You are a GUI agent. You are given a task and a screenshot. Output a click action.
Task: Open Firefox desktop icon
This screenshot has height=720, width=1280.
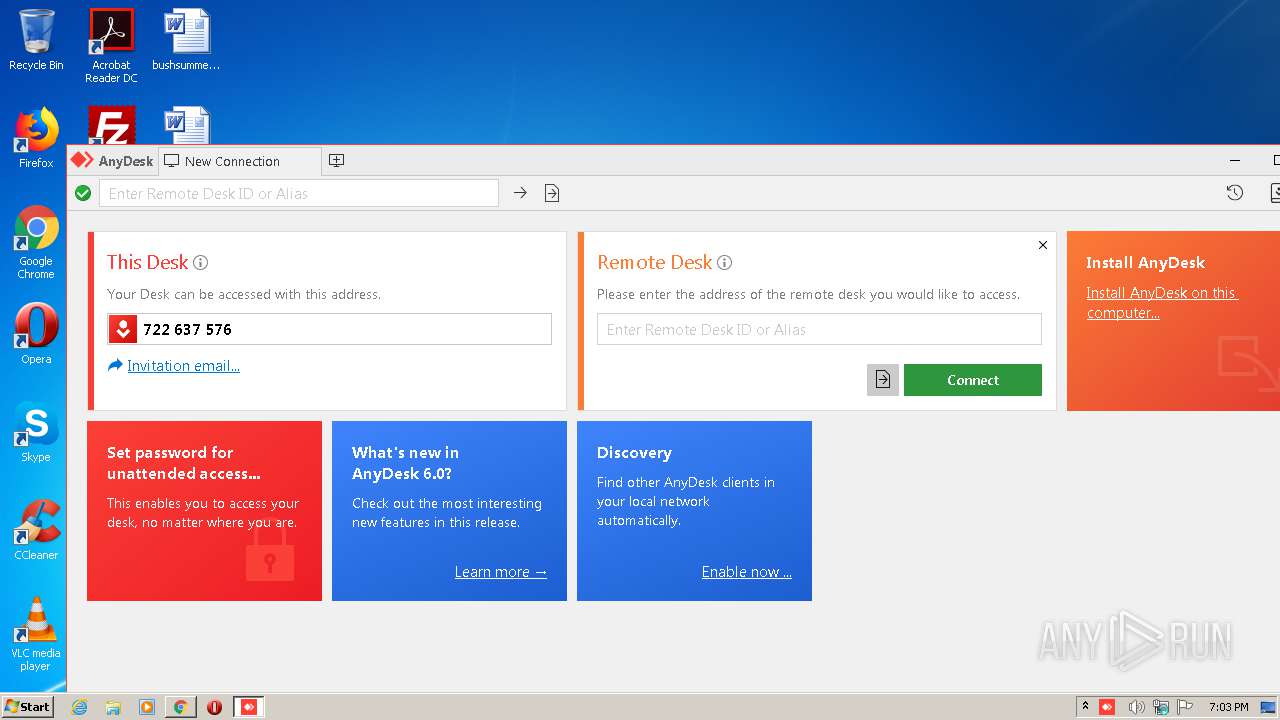click(36, 138)
